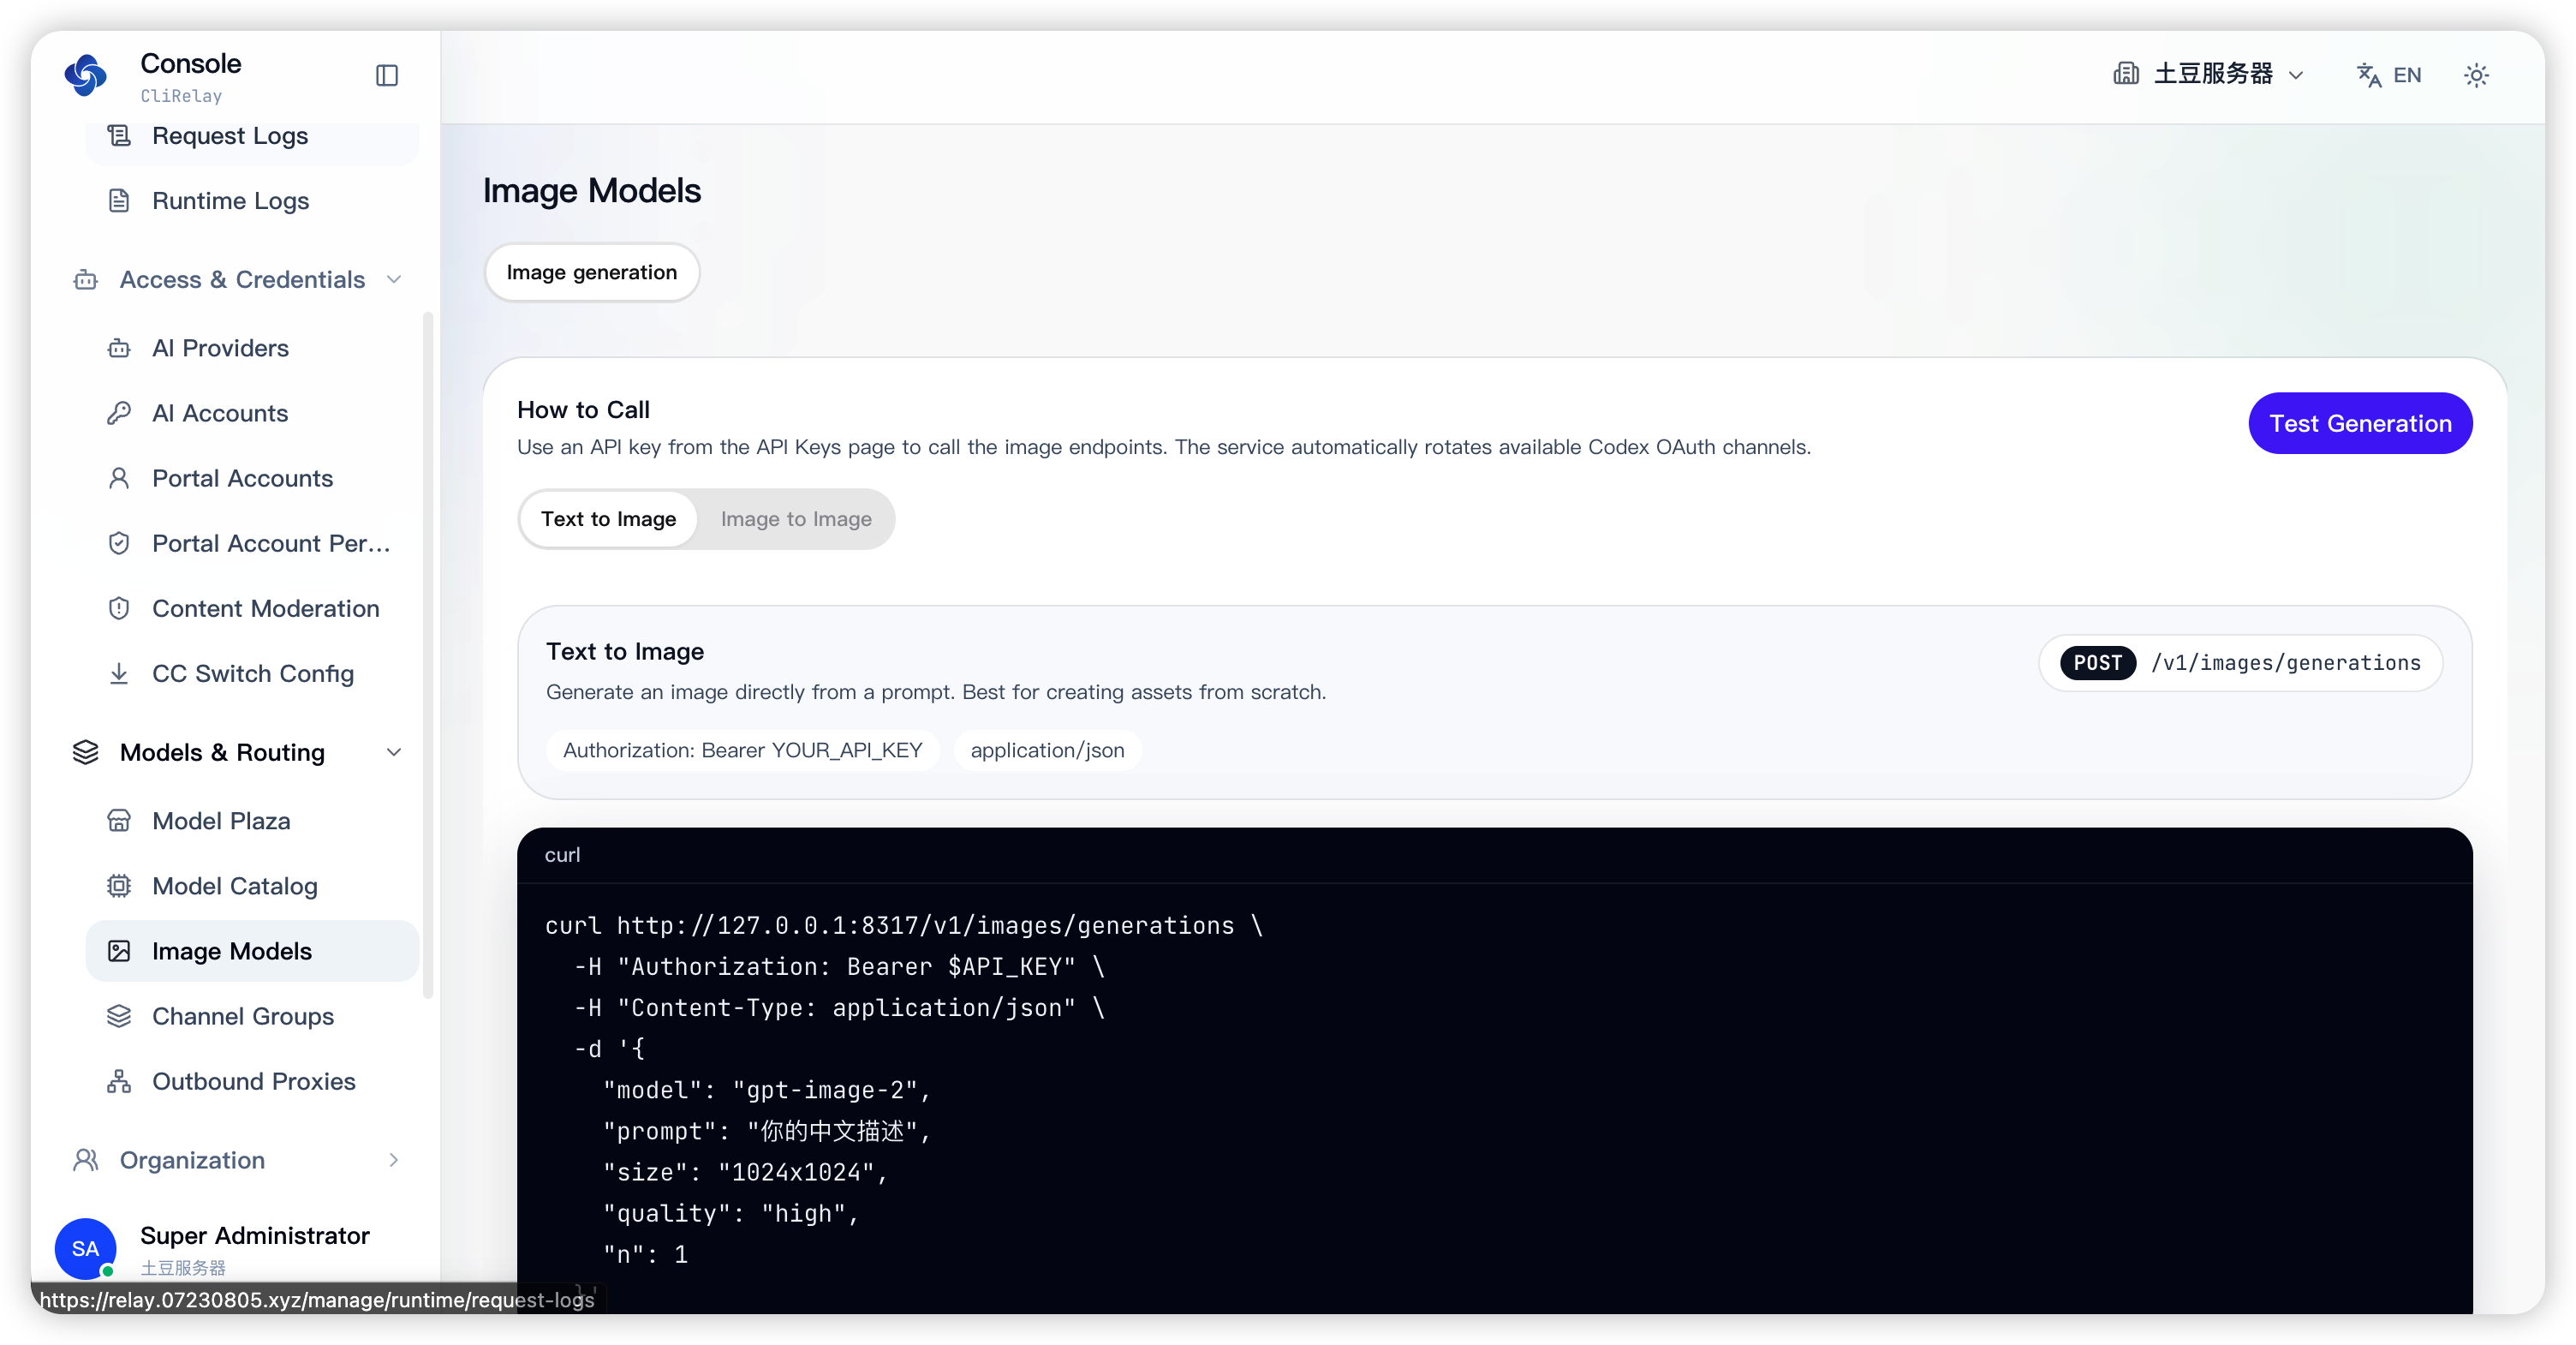
Task: Click the SA avatar circle
Action: [x=86, y=1248]
